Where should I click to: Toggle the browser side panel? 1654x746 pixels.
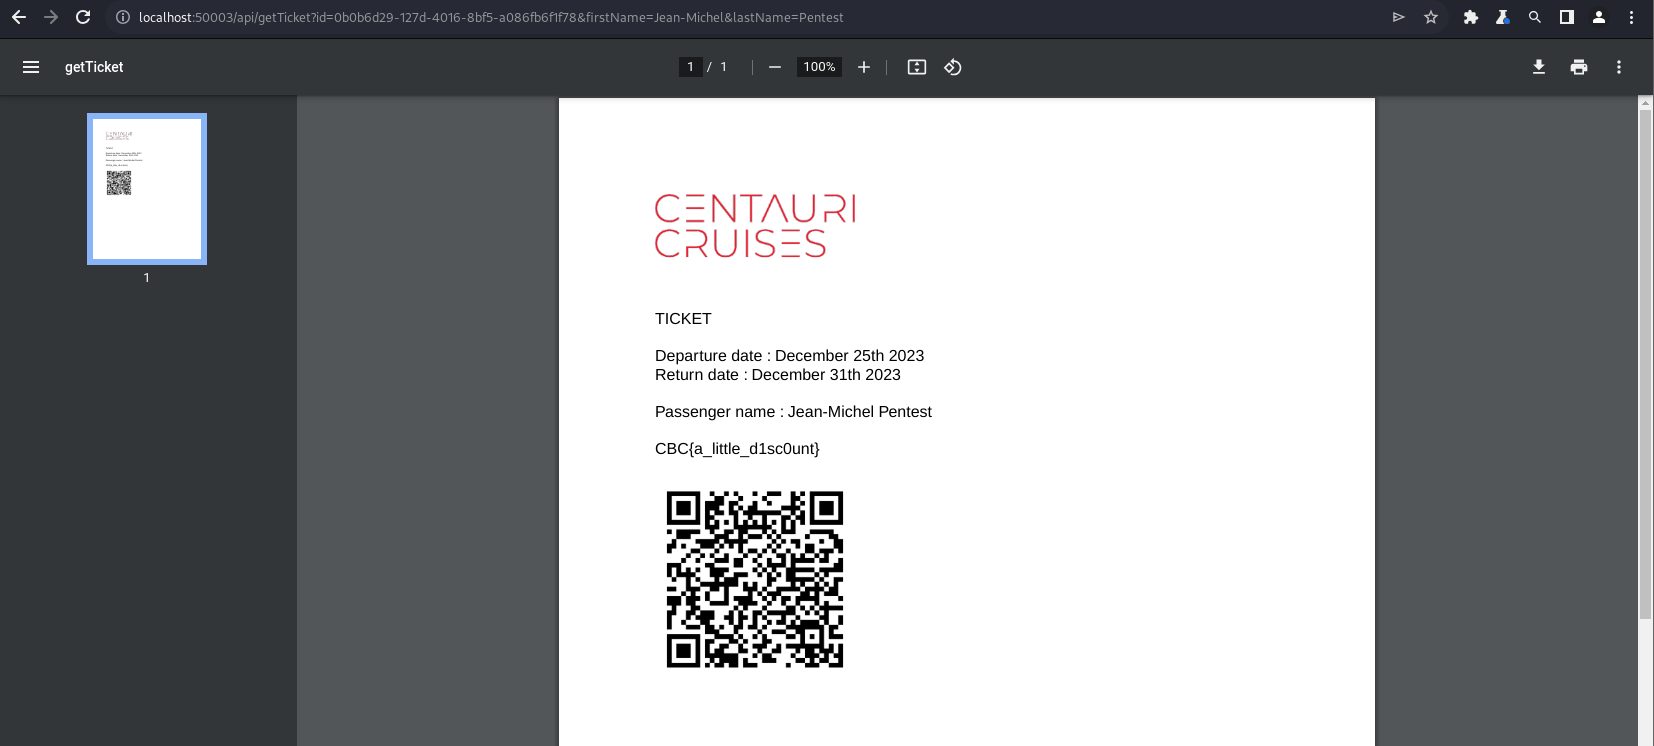point(1567,17)
